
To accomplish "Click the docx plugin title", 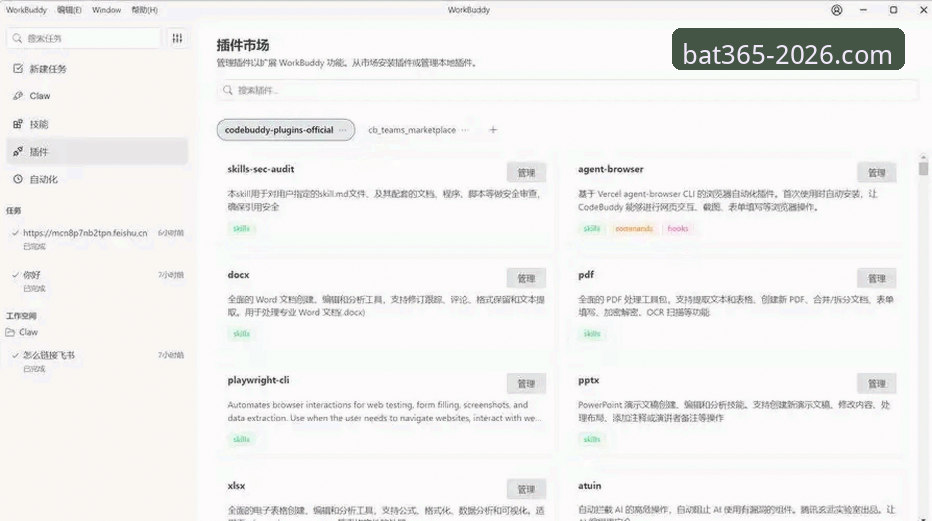I will point(238,275).
